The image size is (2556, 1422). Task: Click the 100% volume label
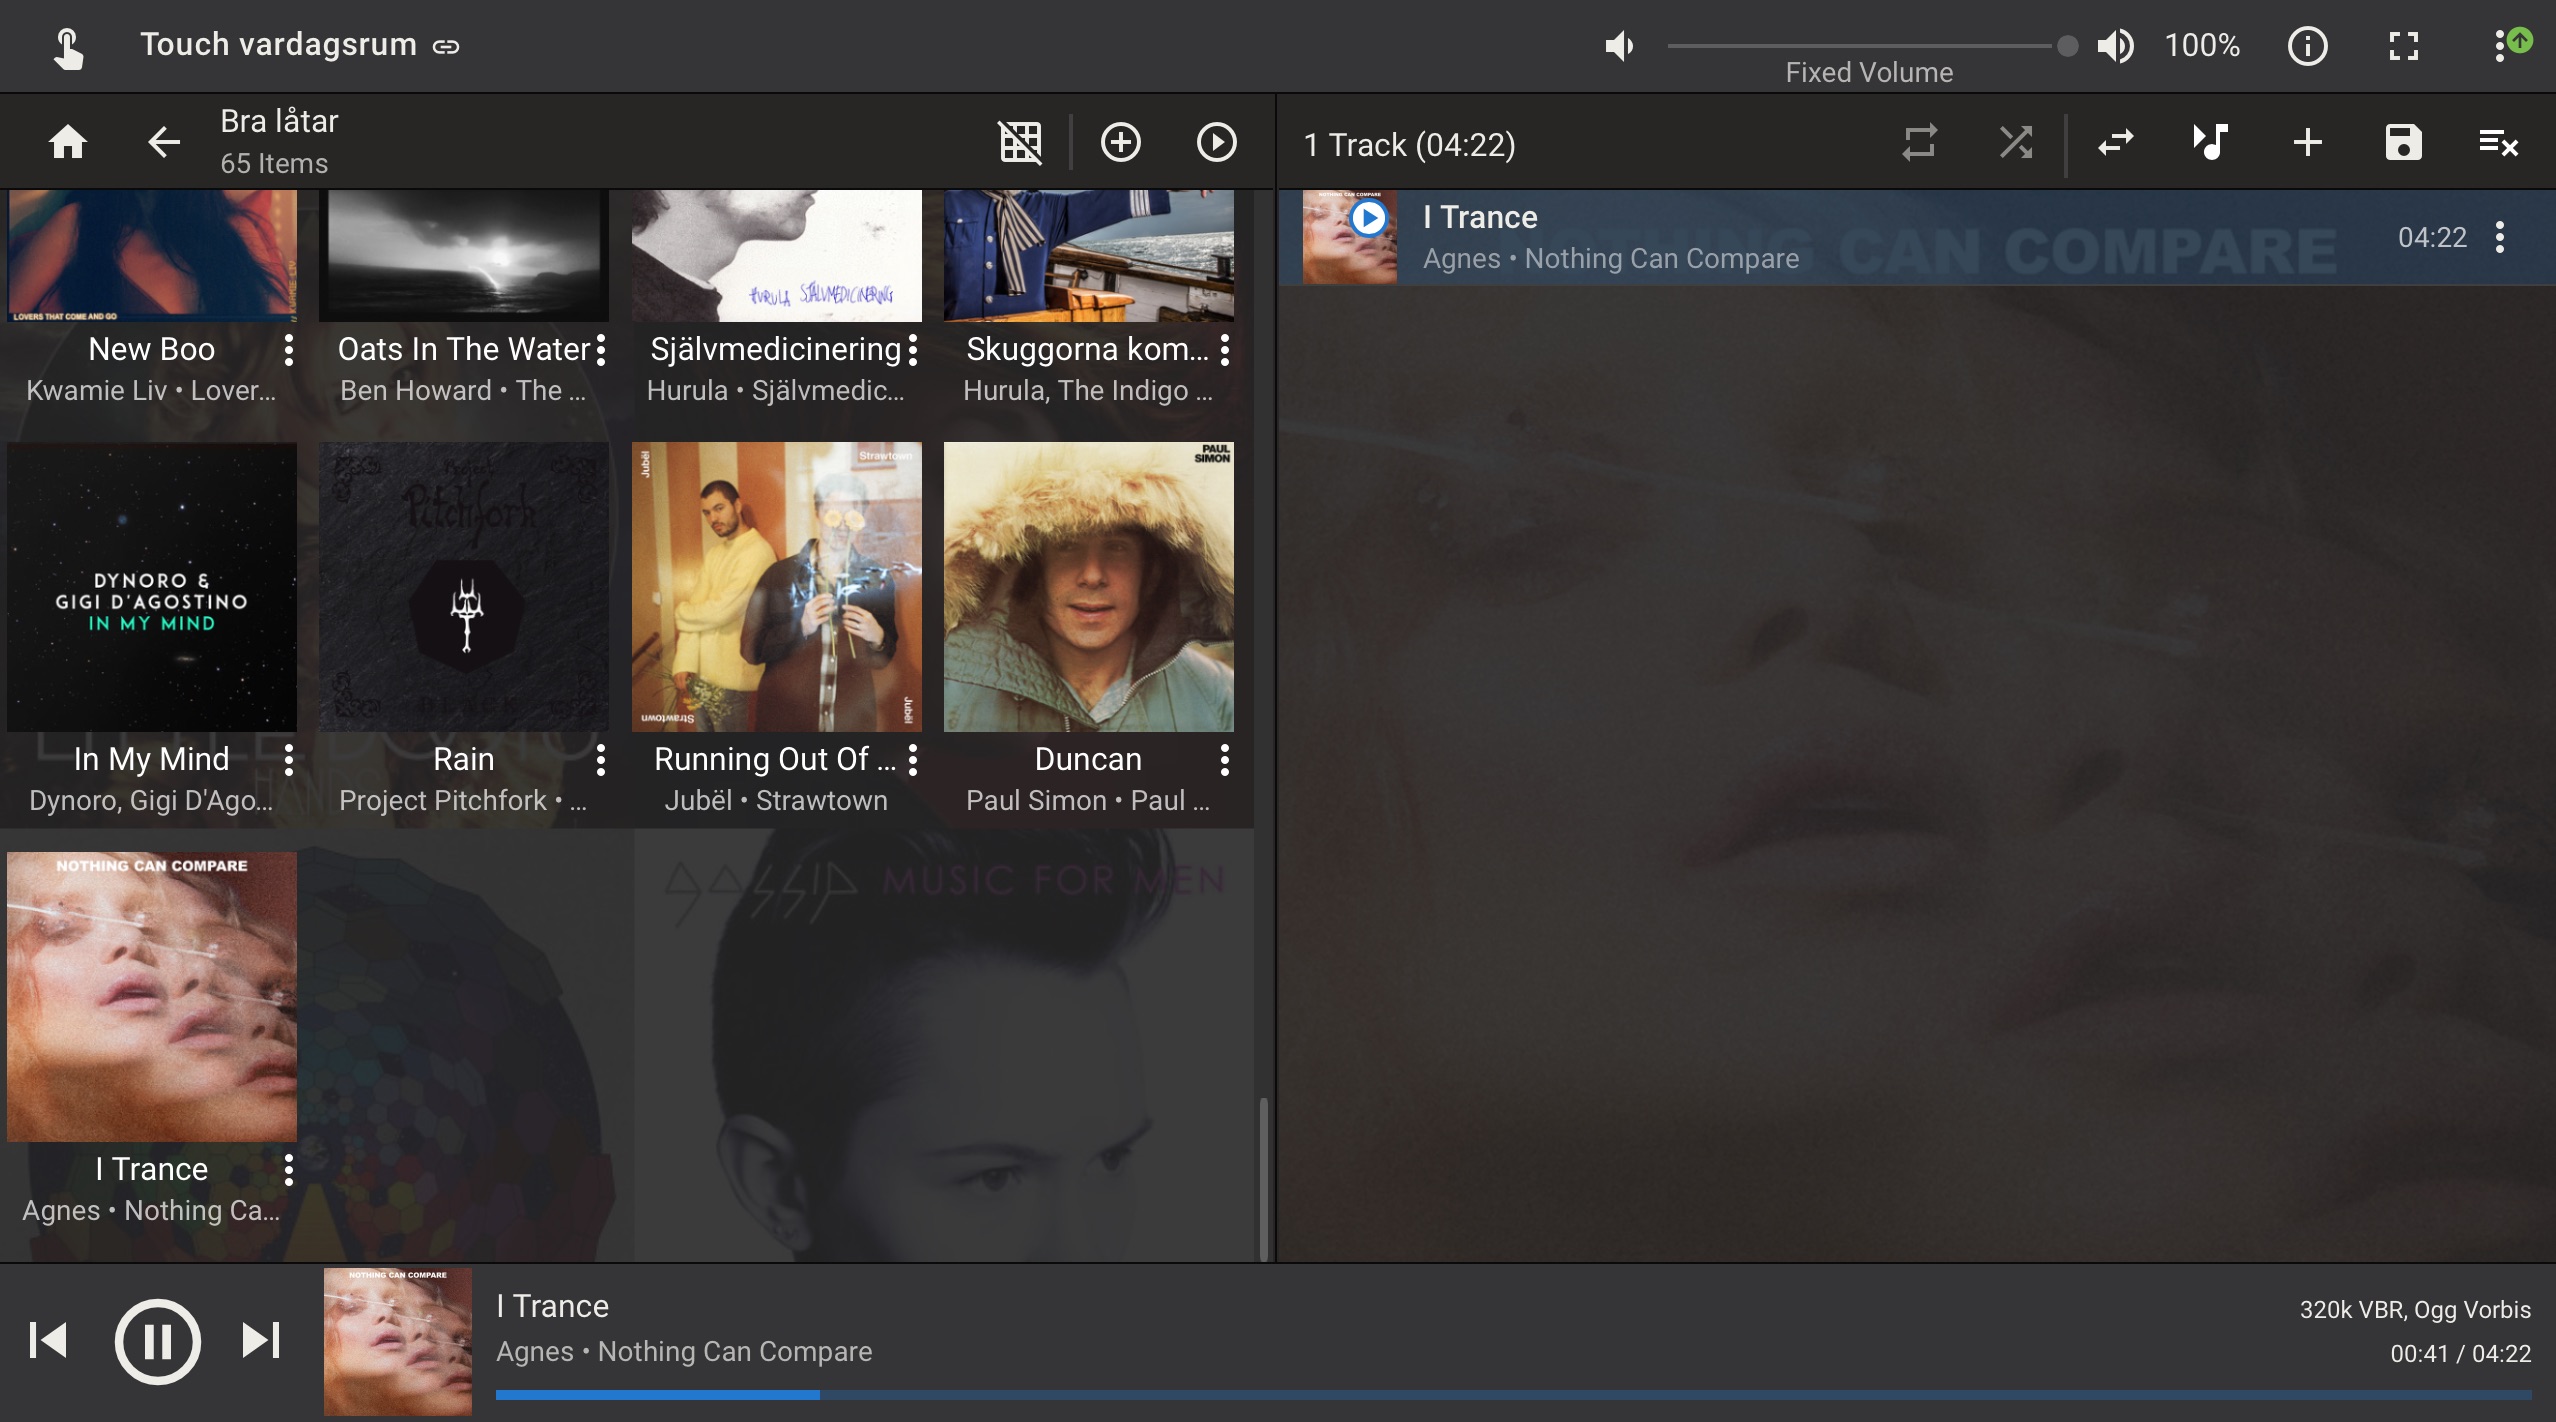pos(2202,46)
